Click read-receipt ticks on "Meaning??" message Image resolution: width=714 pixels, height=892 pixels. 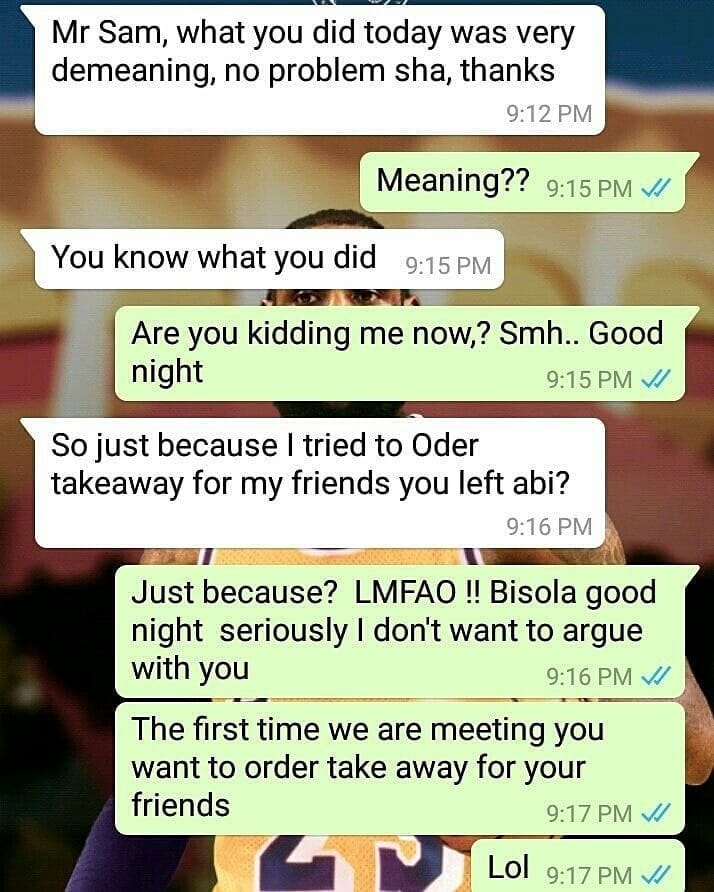pyautogui.click(x=655, y=188)
